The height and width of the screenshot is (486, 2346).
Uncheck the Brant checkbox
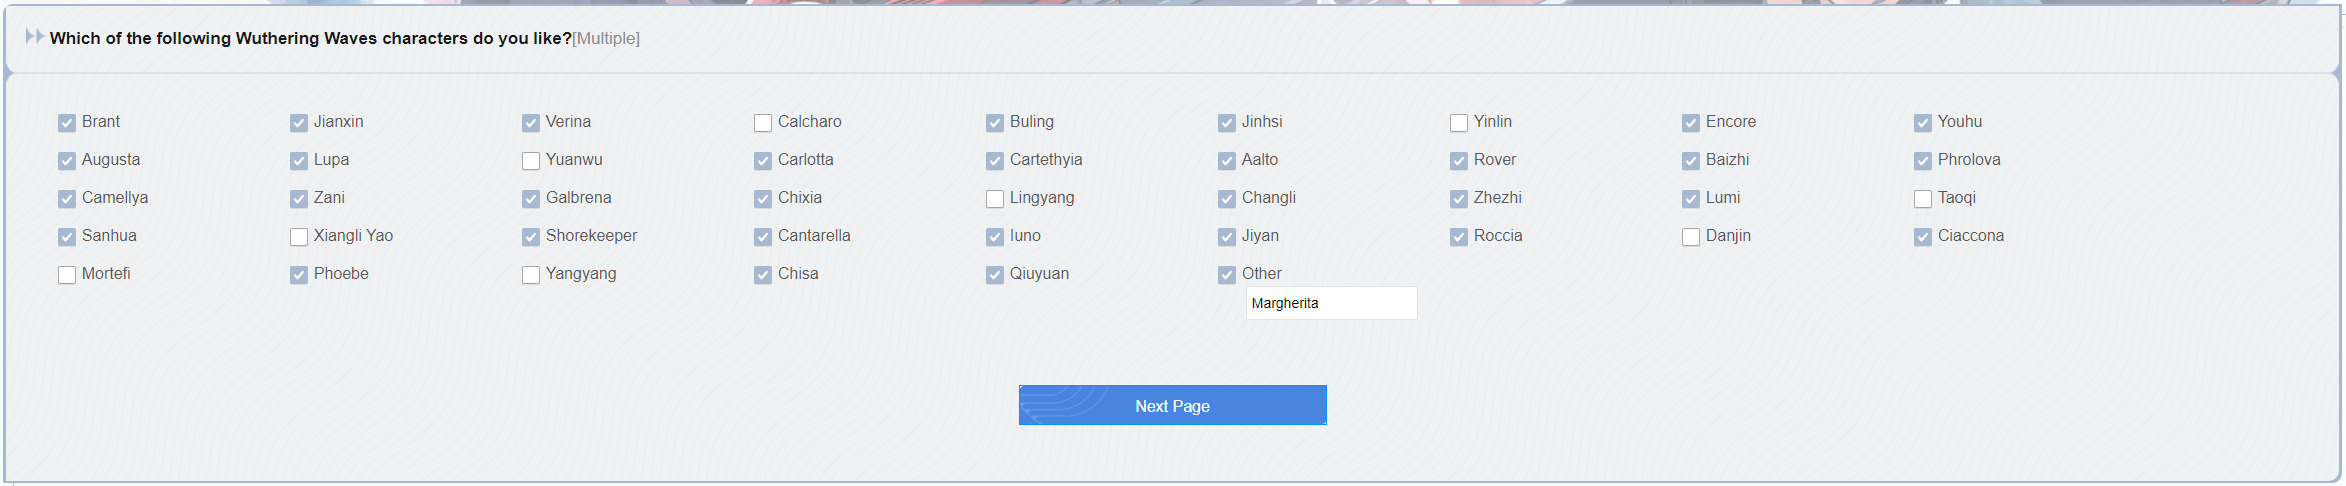pos(67,123)
